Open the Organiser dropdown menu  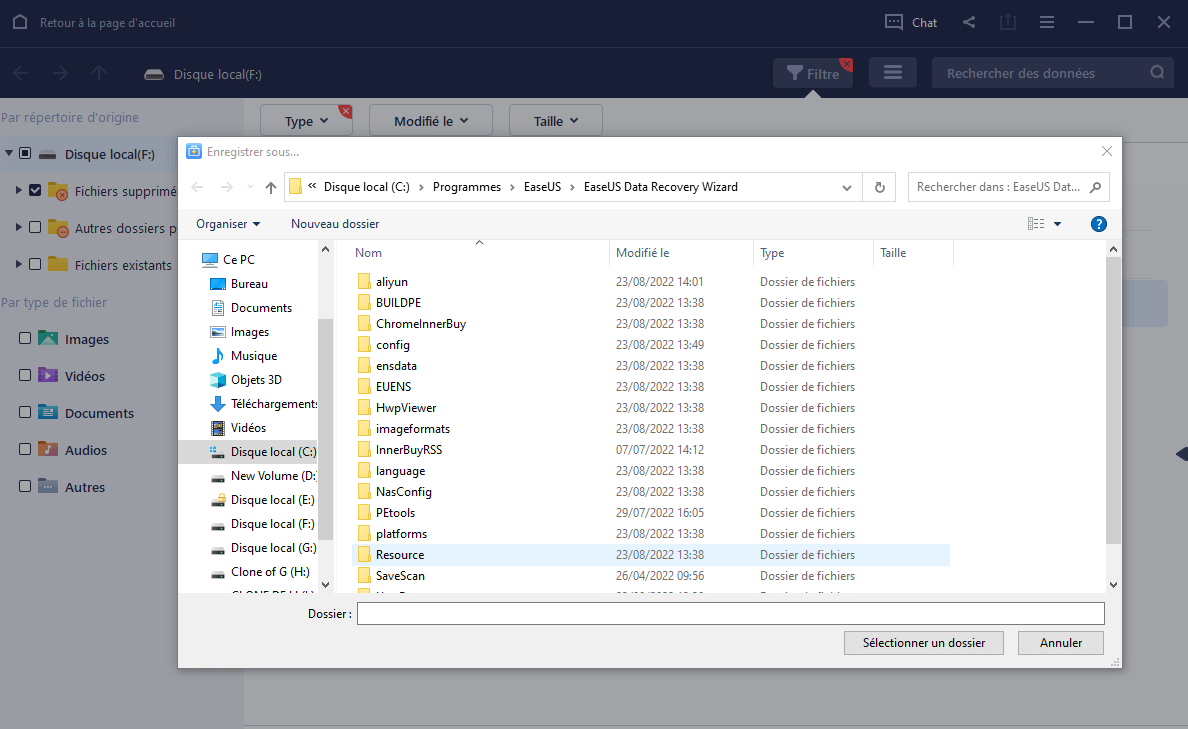[x=228, y=224]
